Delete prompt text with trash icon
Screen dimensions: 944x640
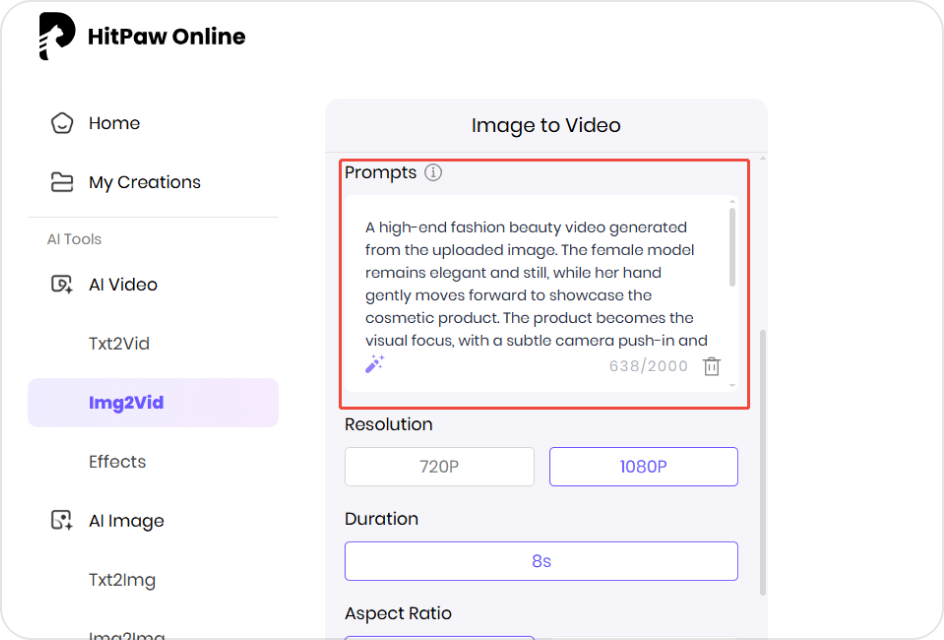711,366
